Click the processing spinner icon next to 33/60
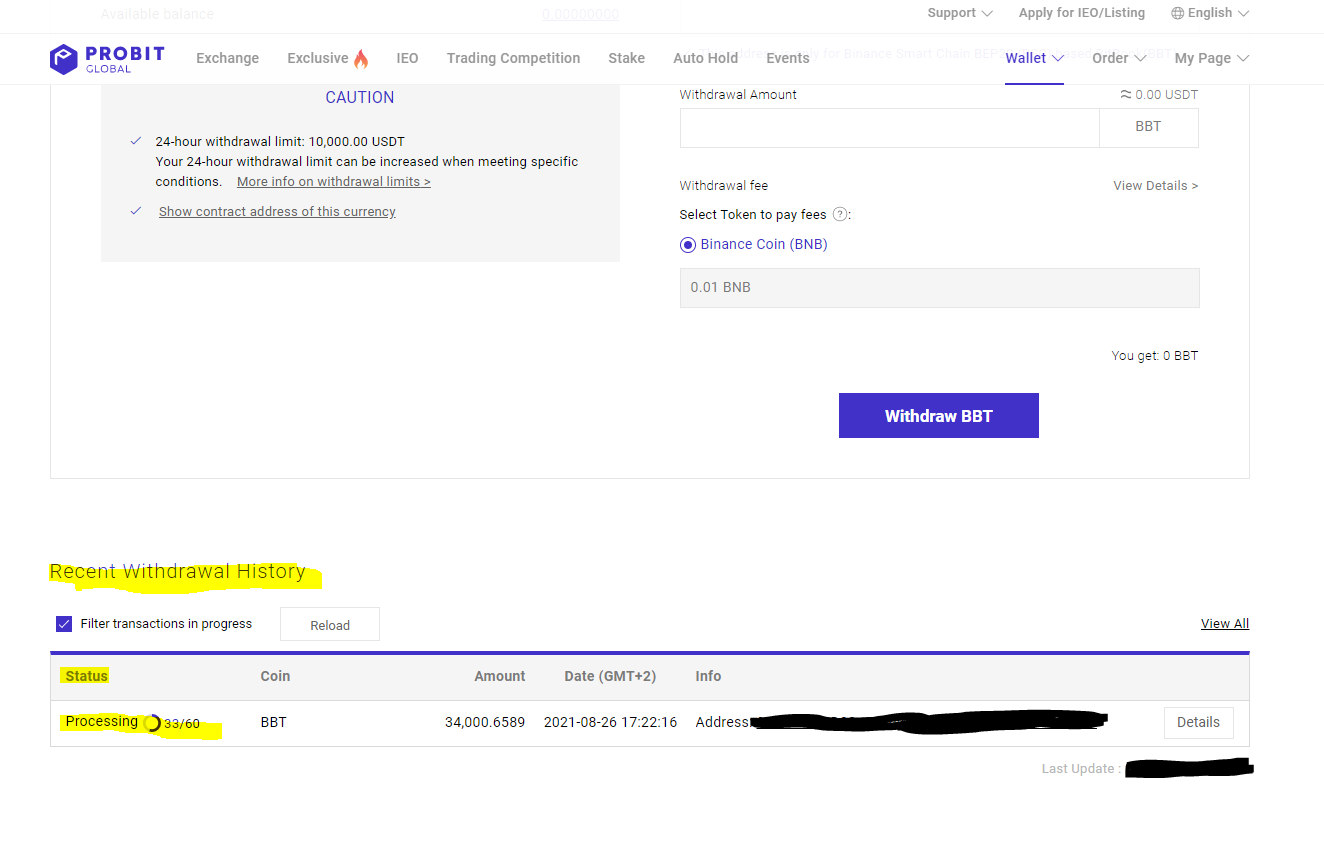Image resolution: width=1324 pixels, height=858 pixels. 152,723
